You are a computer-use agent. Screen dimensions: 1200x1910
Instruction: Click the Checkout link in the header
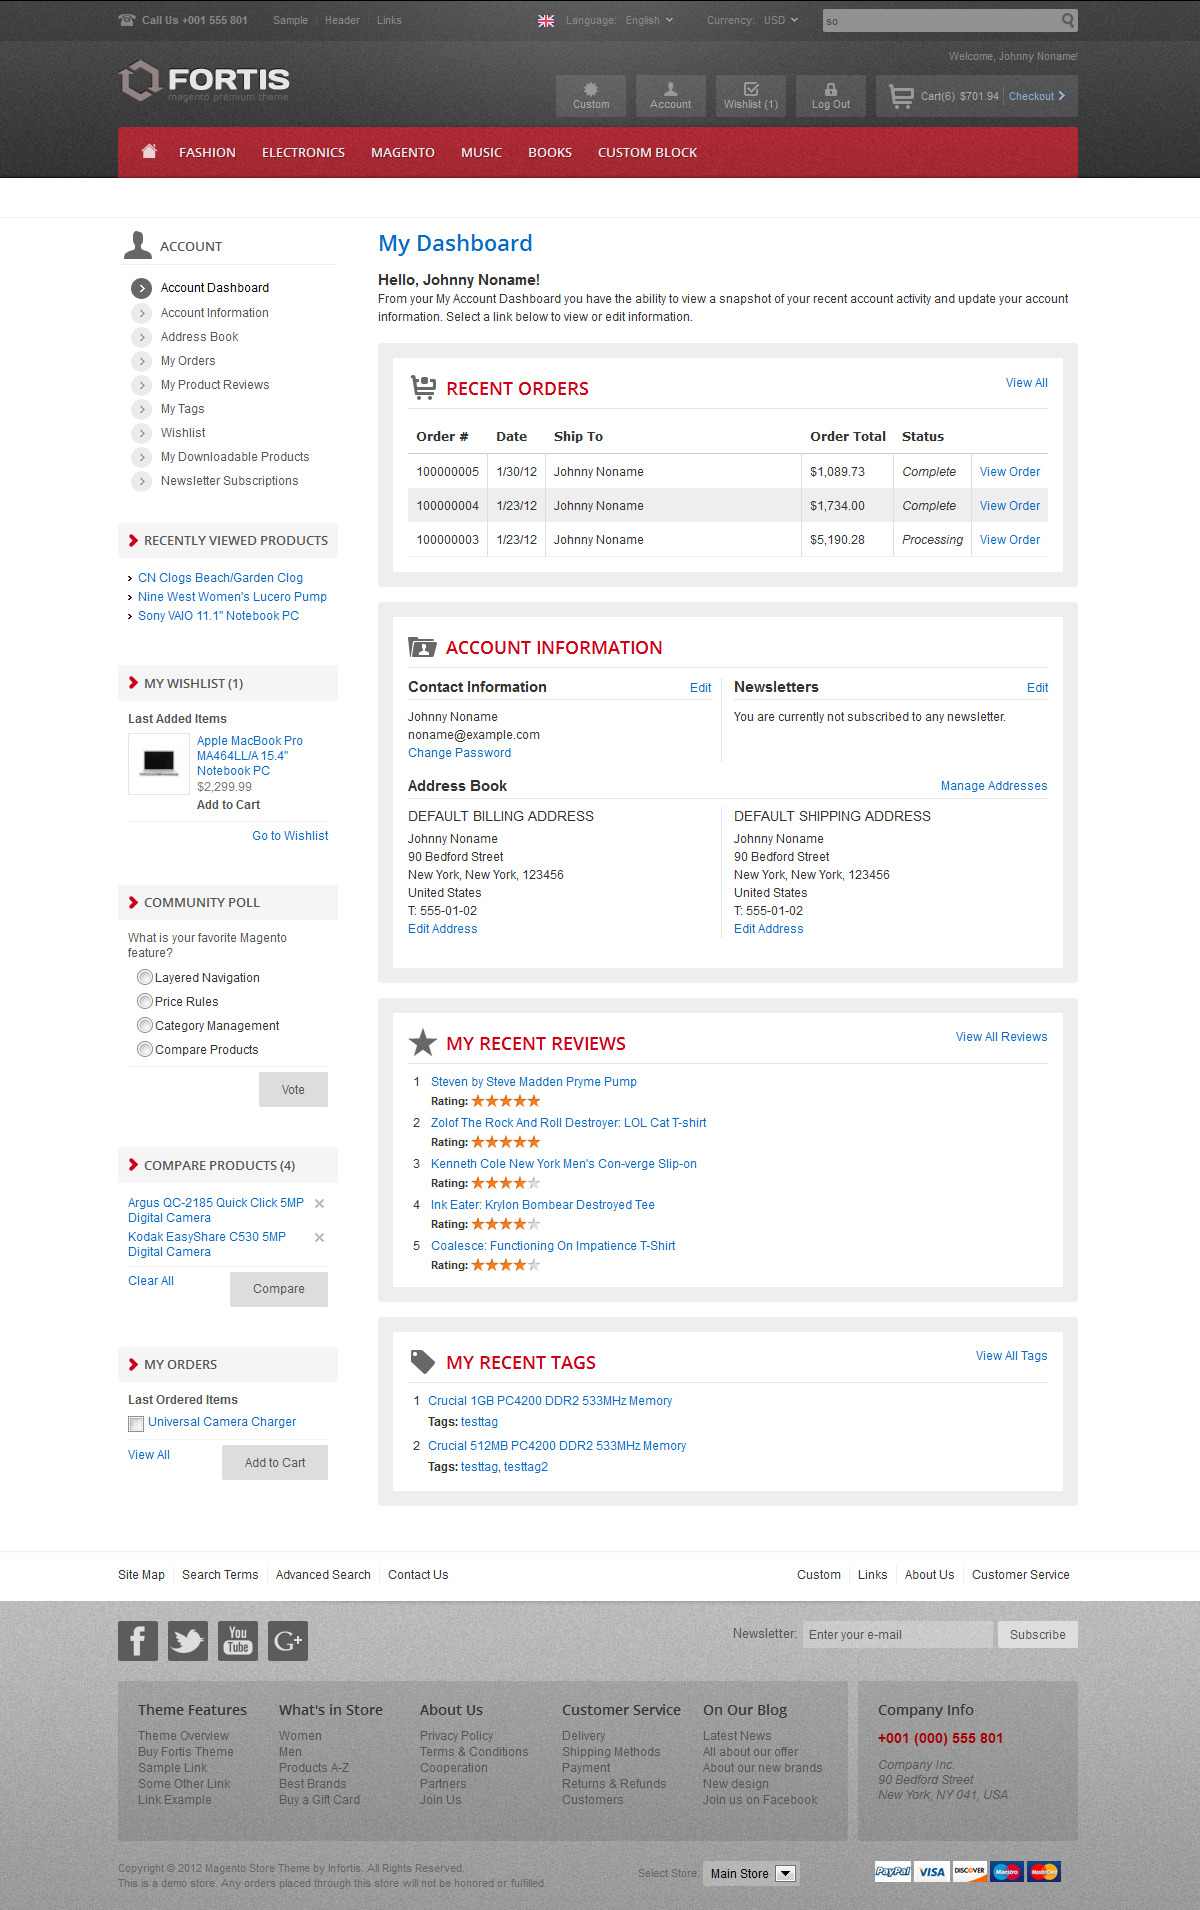(1037, 96)
